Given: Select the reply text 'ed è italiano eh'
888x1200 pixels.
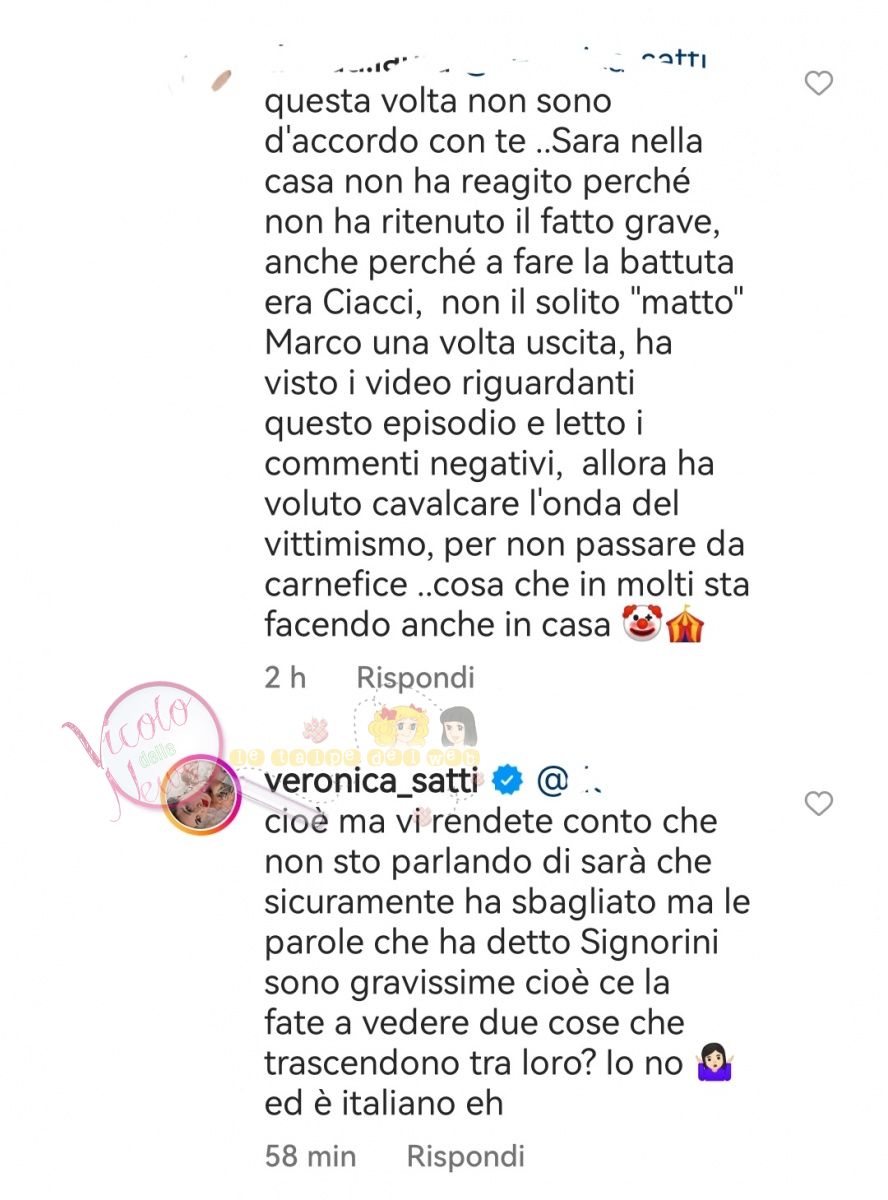Looking at the screenshot, I should 383,1103.
